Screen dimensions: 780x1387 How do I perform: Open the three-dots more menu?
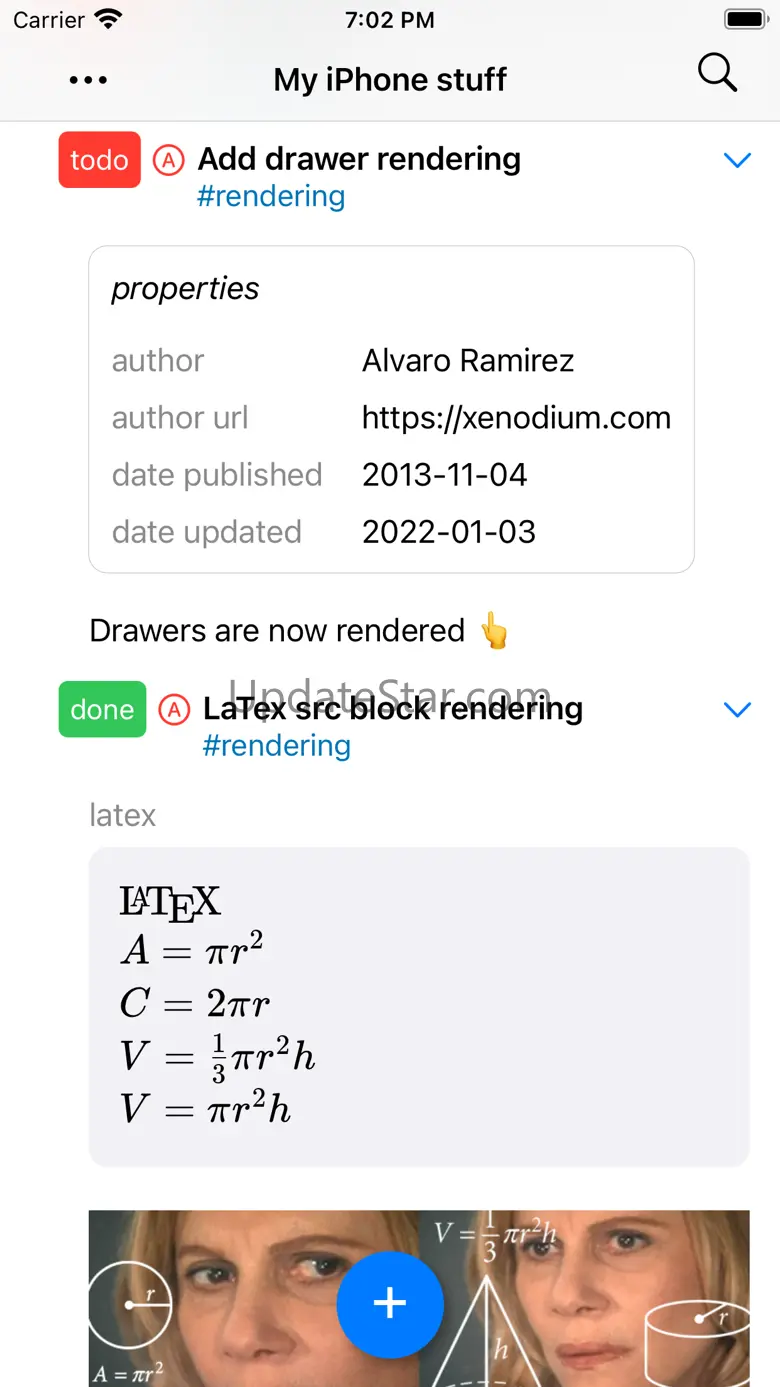89,80
